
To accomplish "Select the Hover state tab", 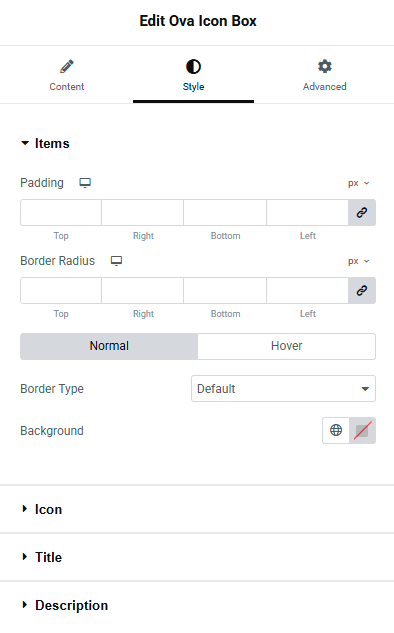I will tap(287, 346).
